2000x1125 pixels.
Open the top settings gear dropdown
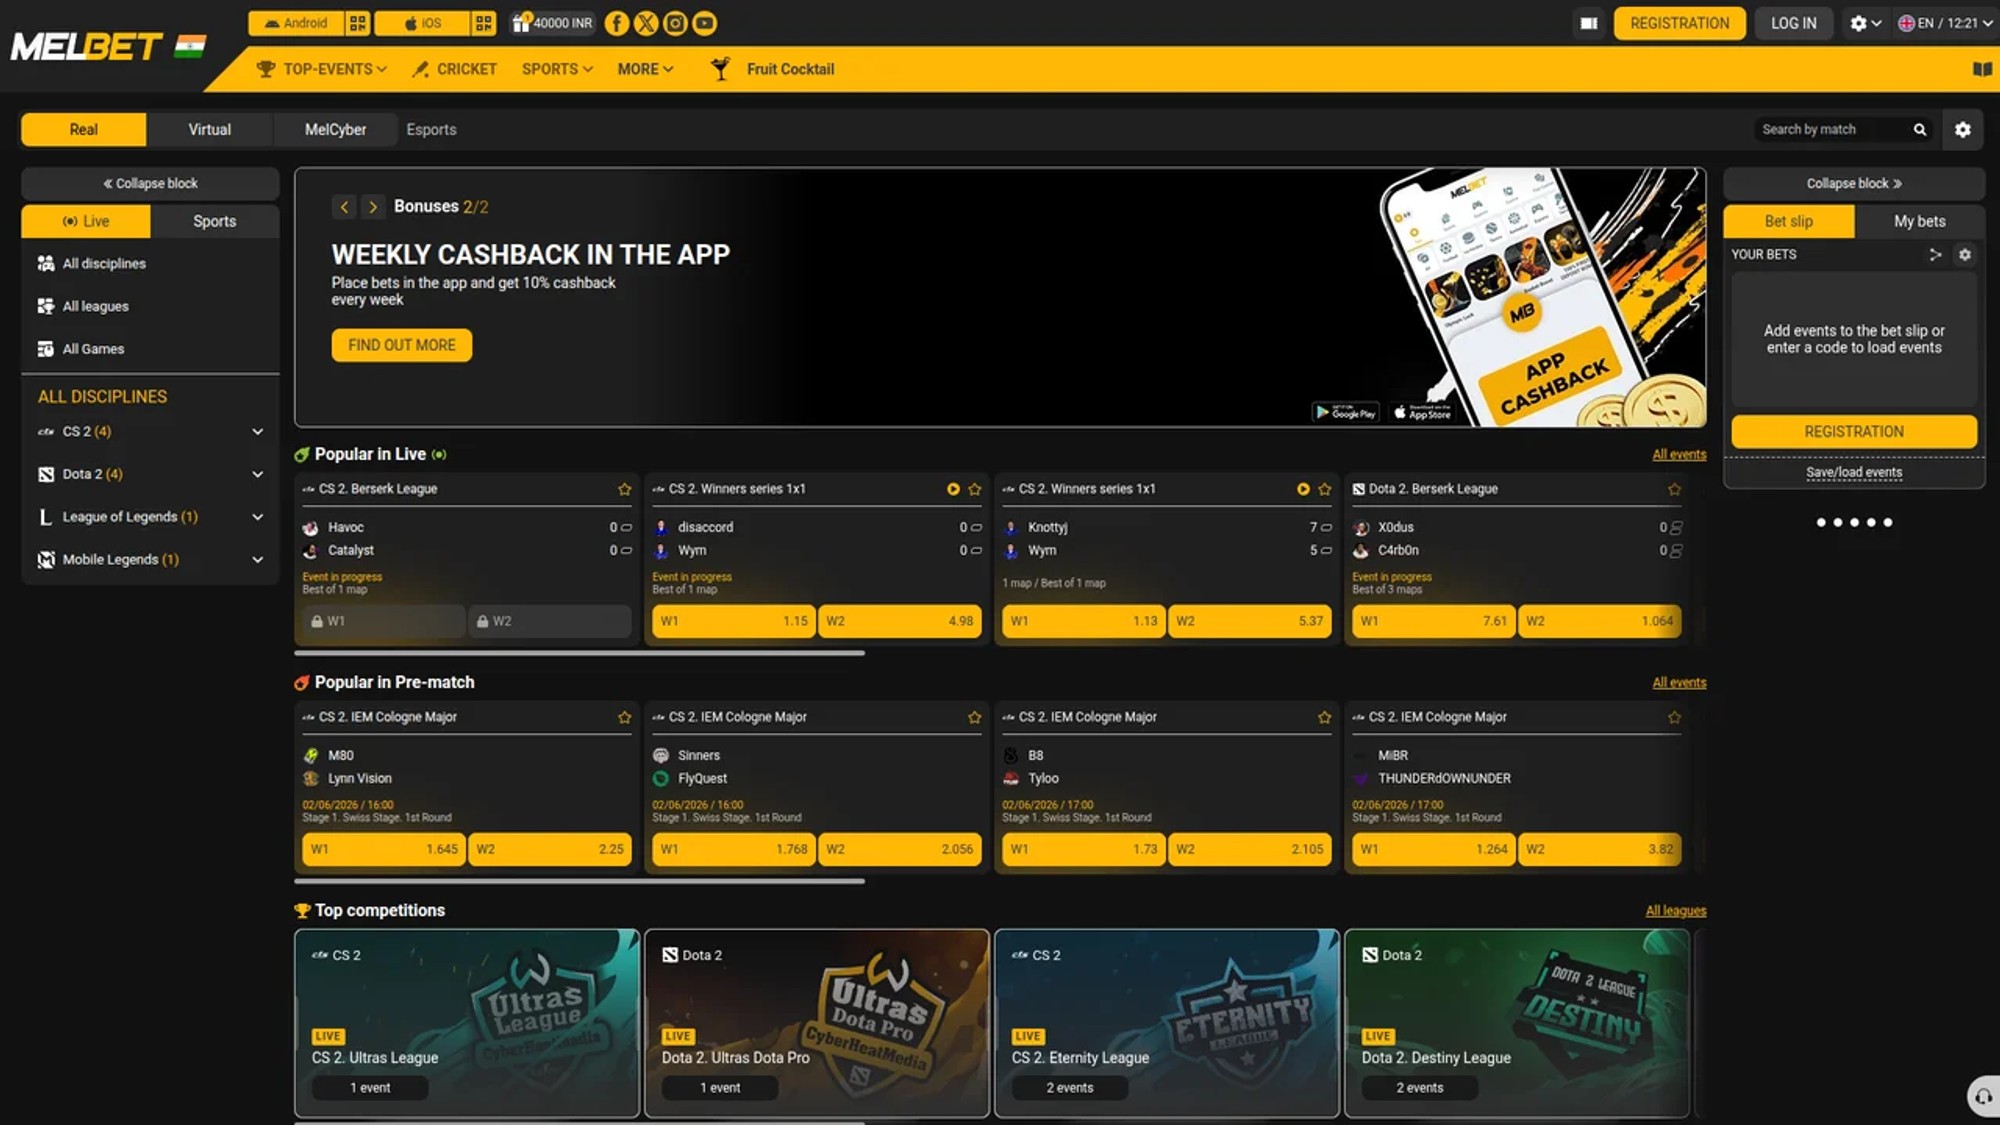(1866, 23)
